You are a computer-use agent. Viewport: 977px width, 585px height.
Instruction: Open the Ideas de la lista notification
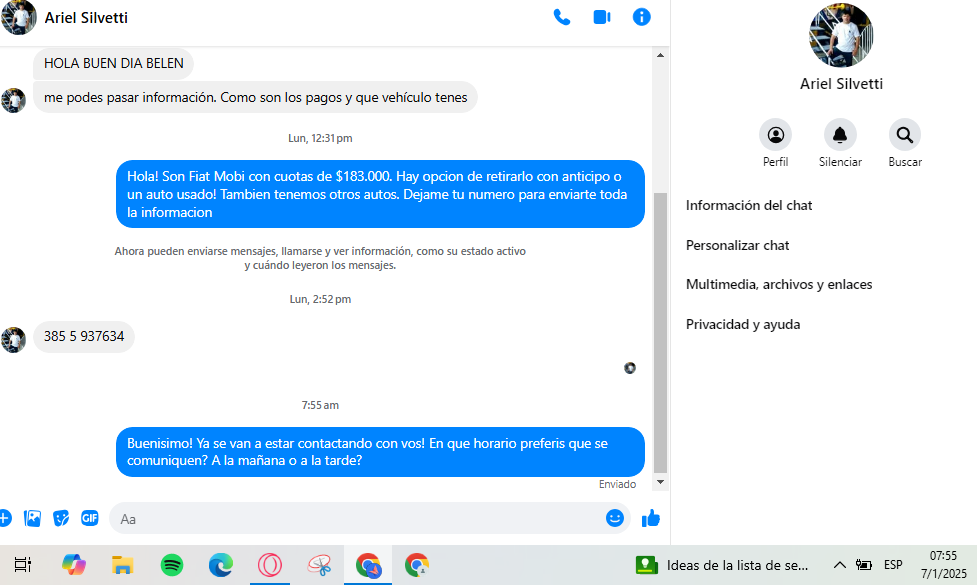tap(722, 565)
